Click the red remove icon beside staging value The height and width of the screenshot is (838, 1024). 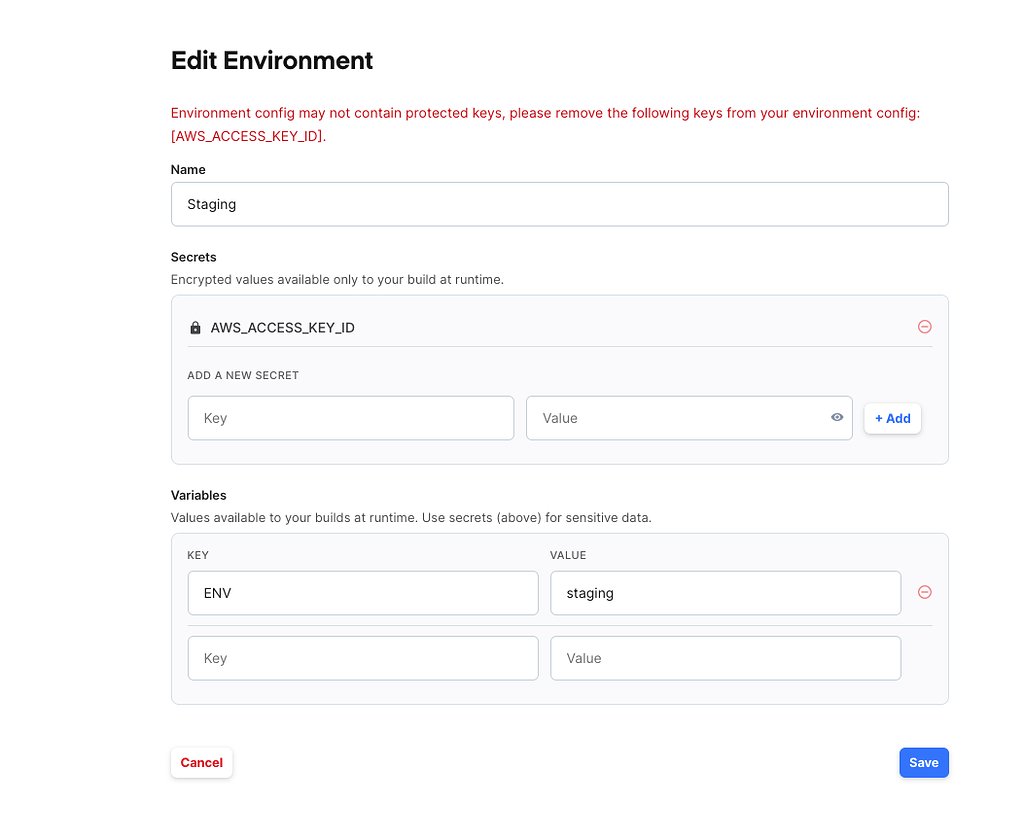[924, 592]
